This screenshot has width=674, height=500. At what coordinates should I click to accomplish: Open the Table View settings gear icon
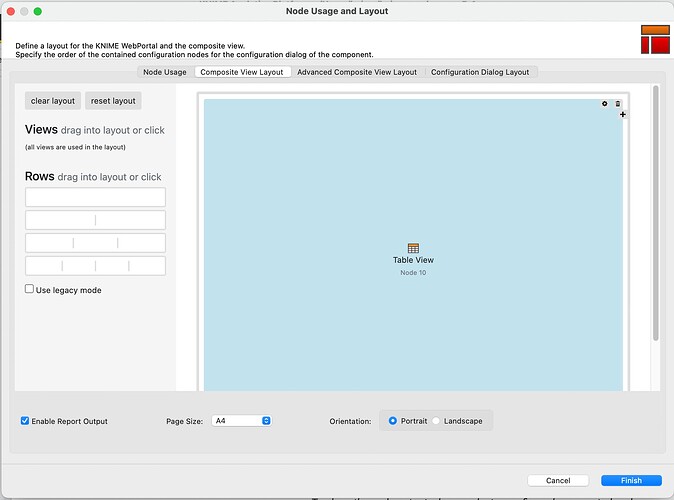604,104
